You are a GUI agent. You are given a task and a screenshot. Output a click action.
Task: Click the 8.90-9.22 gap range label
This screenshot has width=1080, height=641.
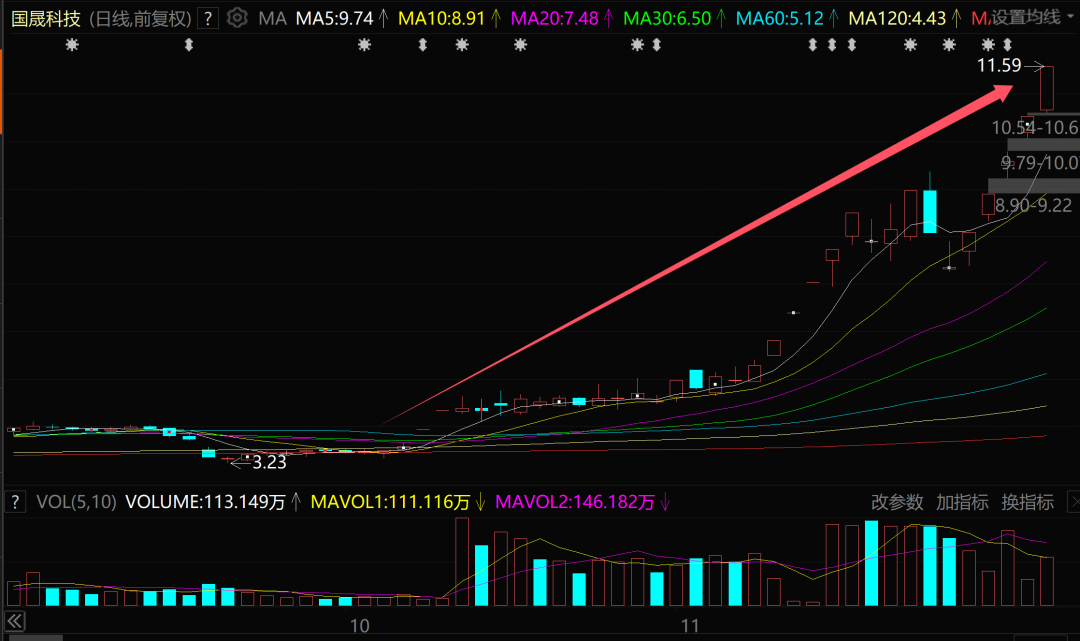click(1033, 205)
